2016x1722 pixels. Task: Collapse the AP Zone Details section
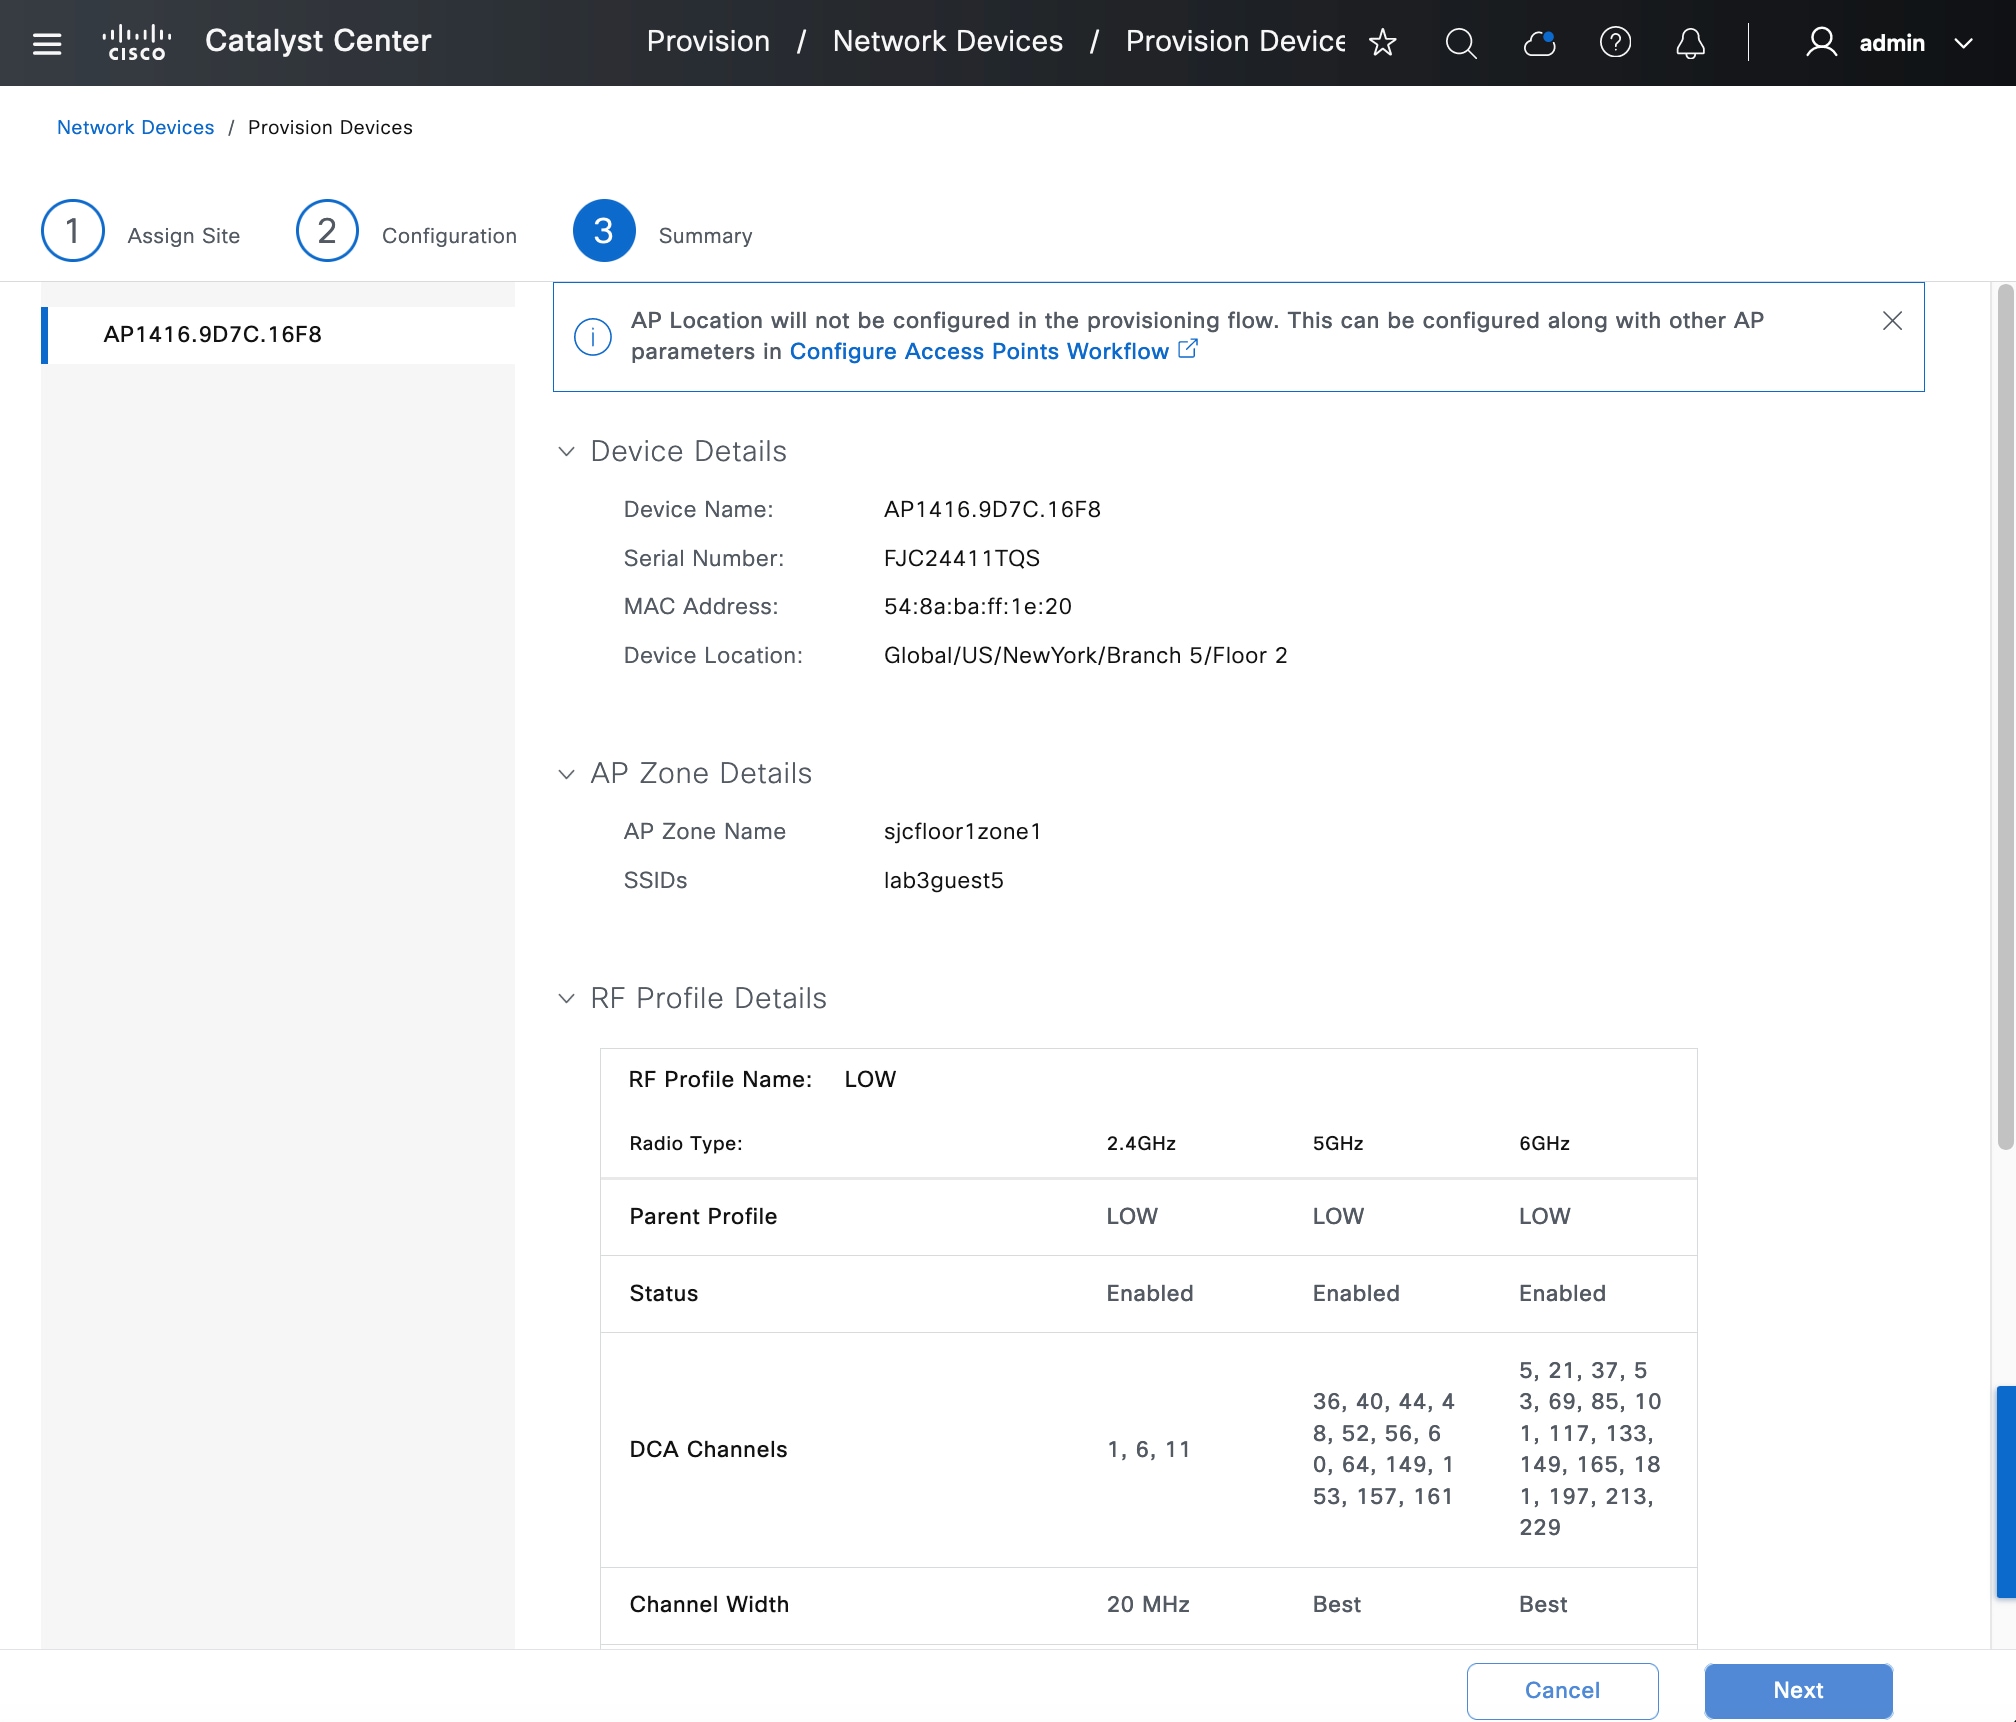567,774
